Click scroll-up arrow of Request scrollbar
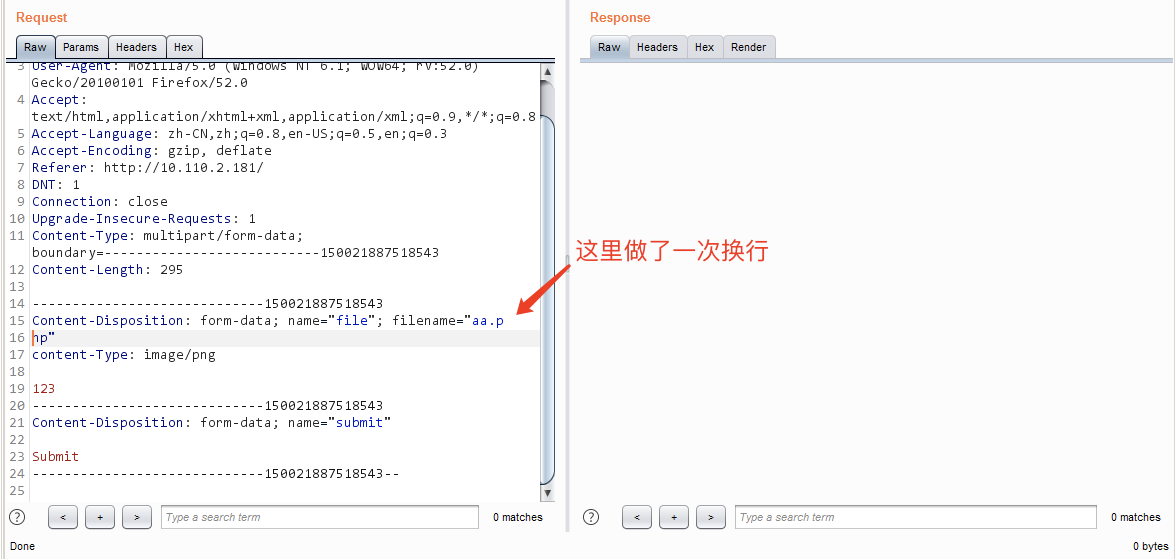 click(547, 72)
